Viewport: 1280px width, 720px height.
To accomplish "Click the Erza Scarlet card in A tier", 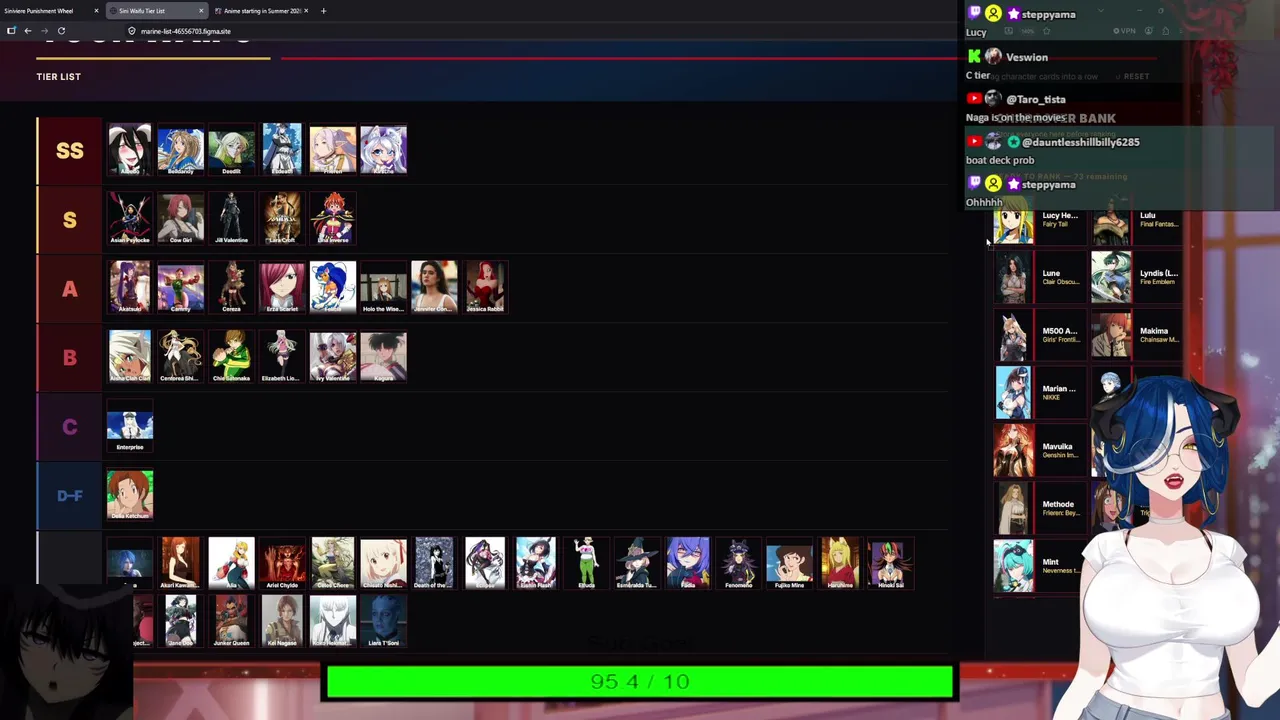I will [282, 288].
